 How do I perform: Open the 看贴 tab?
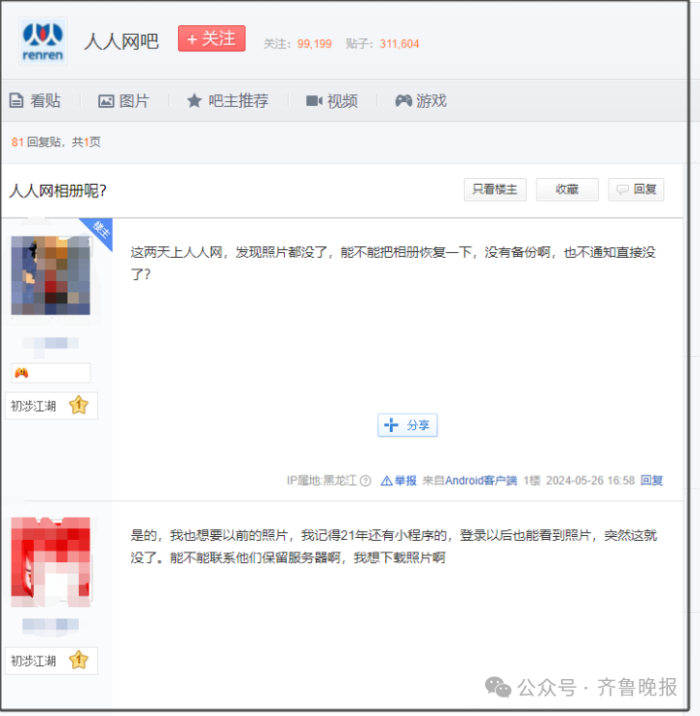point(35,100)
